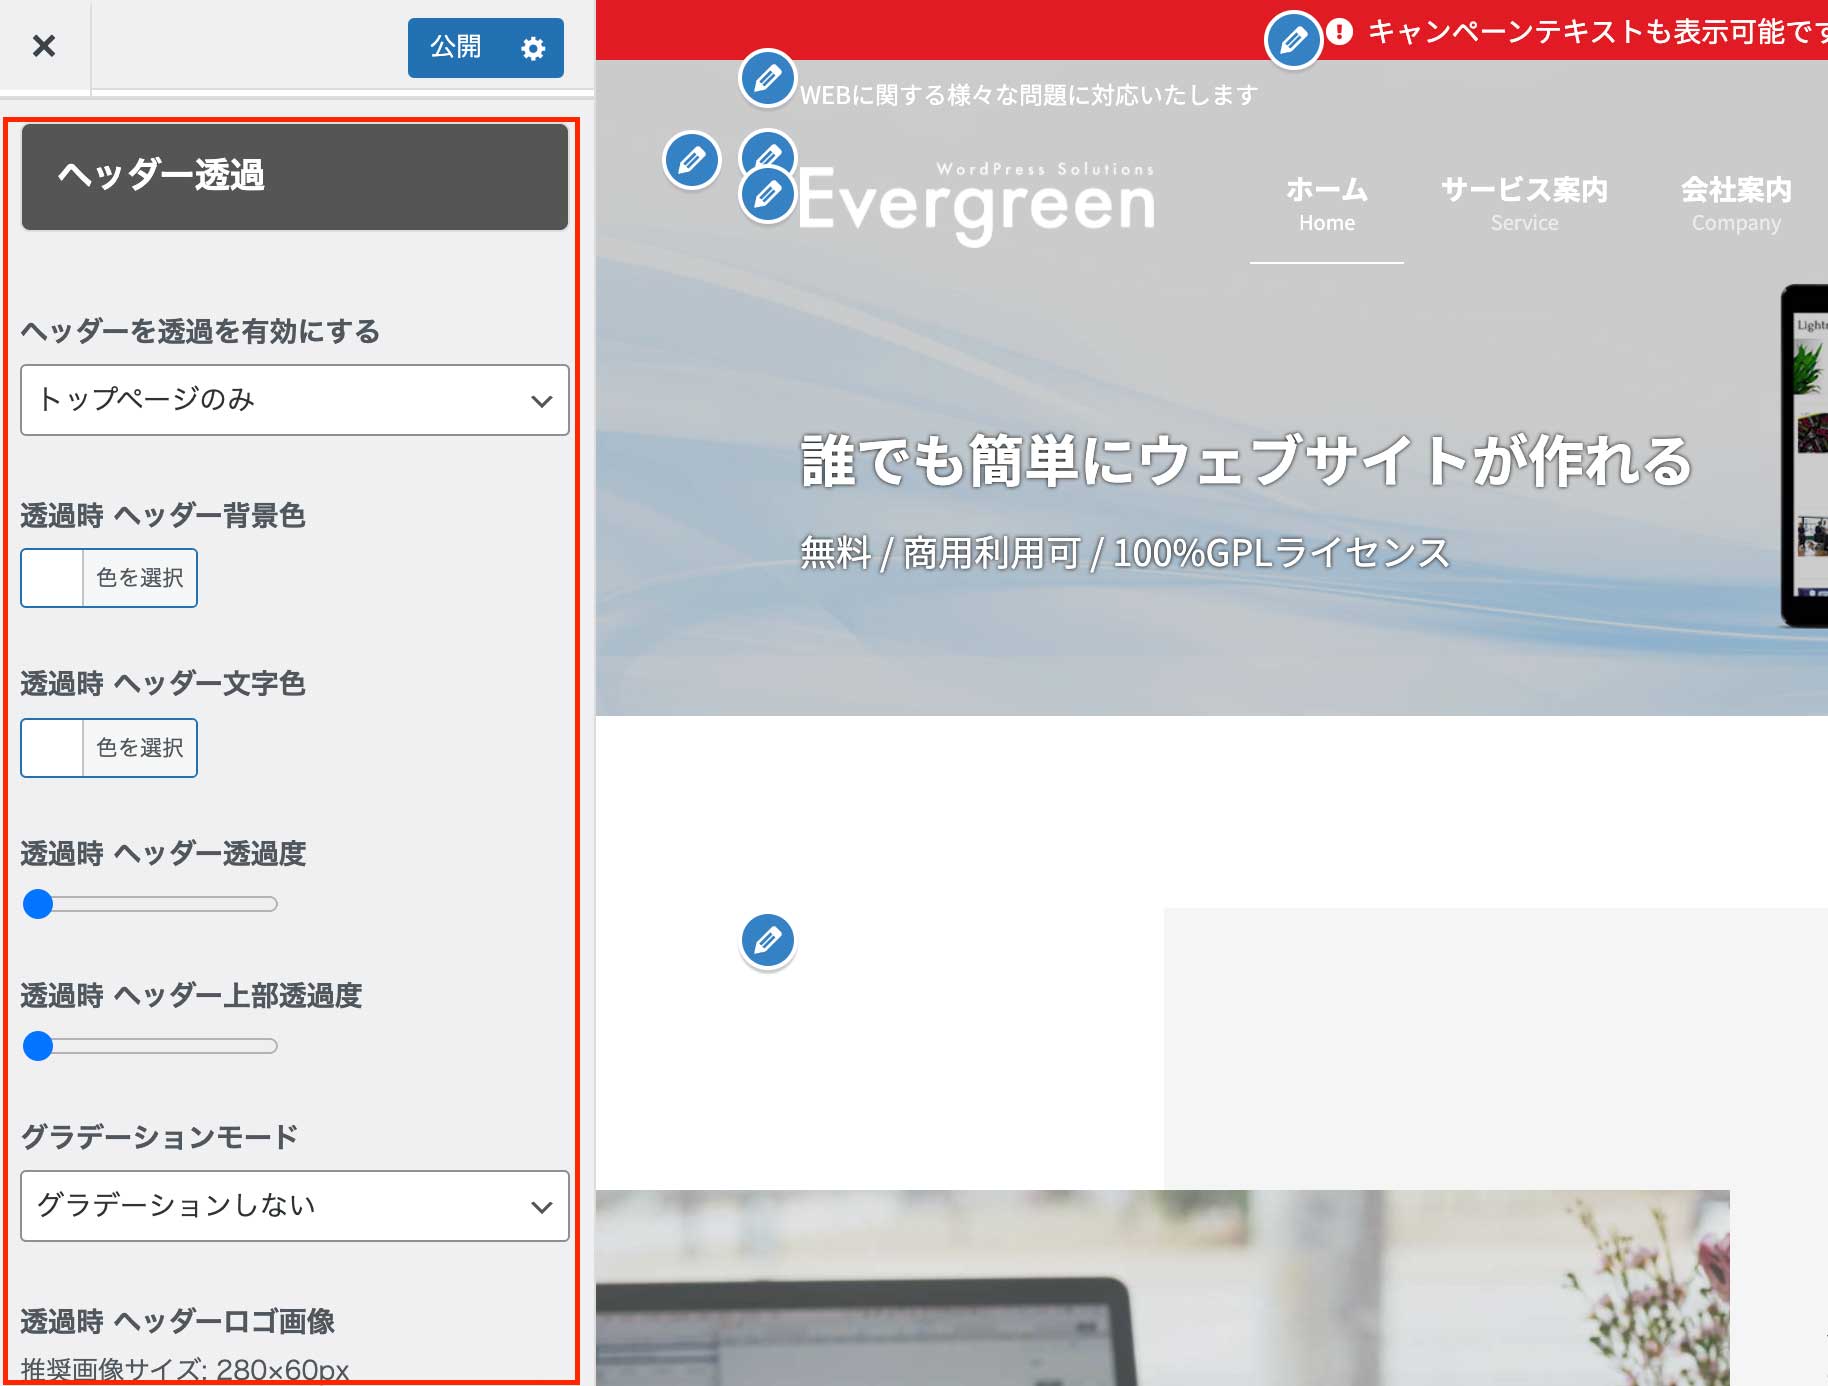Click the edit pencil touching the Evergreen logo

(x=767, y=195)
